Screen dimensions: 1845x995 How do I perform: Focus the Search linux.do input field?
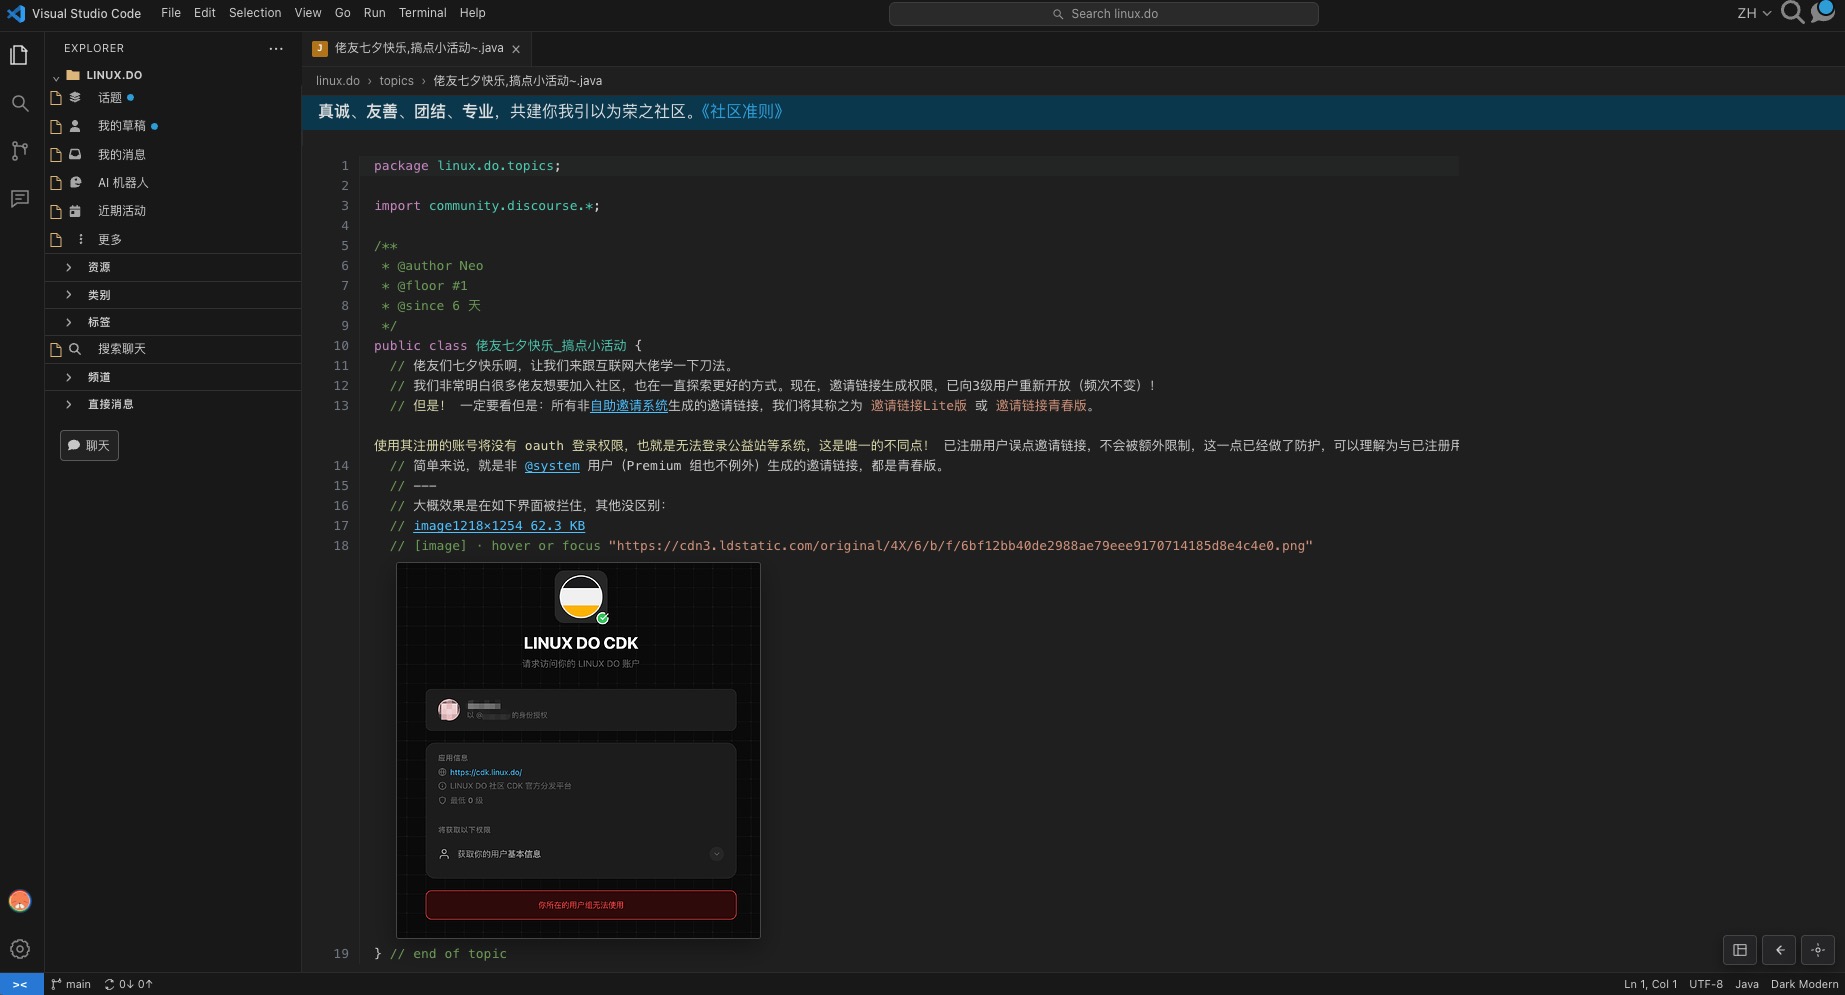pyautogui.click(x=1103, y=14)
